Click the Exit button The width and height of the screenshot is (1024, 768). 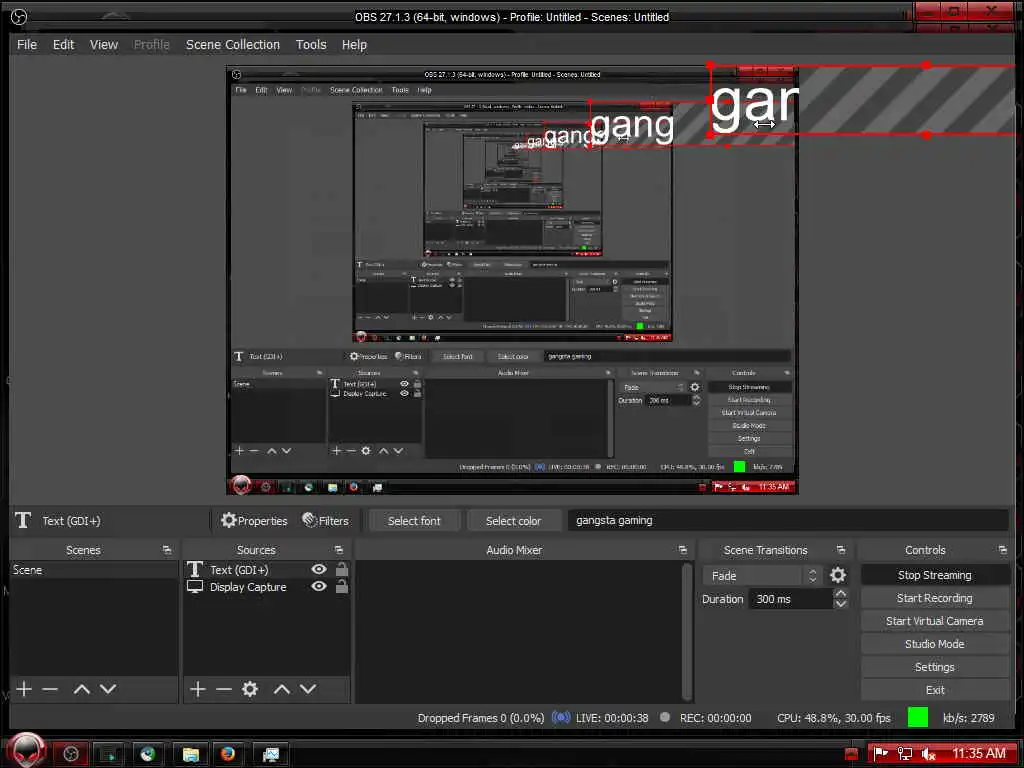pos(935,690)
